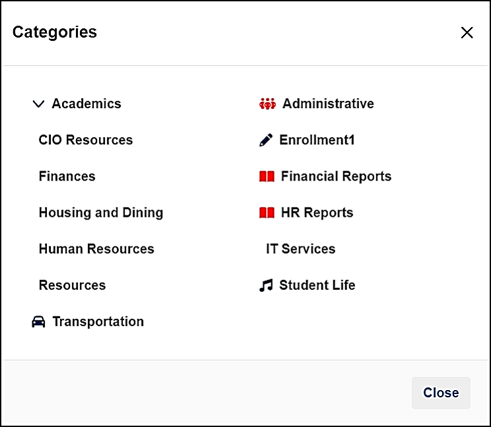491x427 pixels.
Task: Open the IT Services category
Action: [300, 249]
